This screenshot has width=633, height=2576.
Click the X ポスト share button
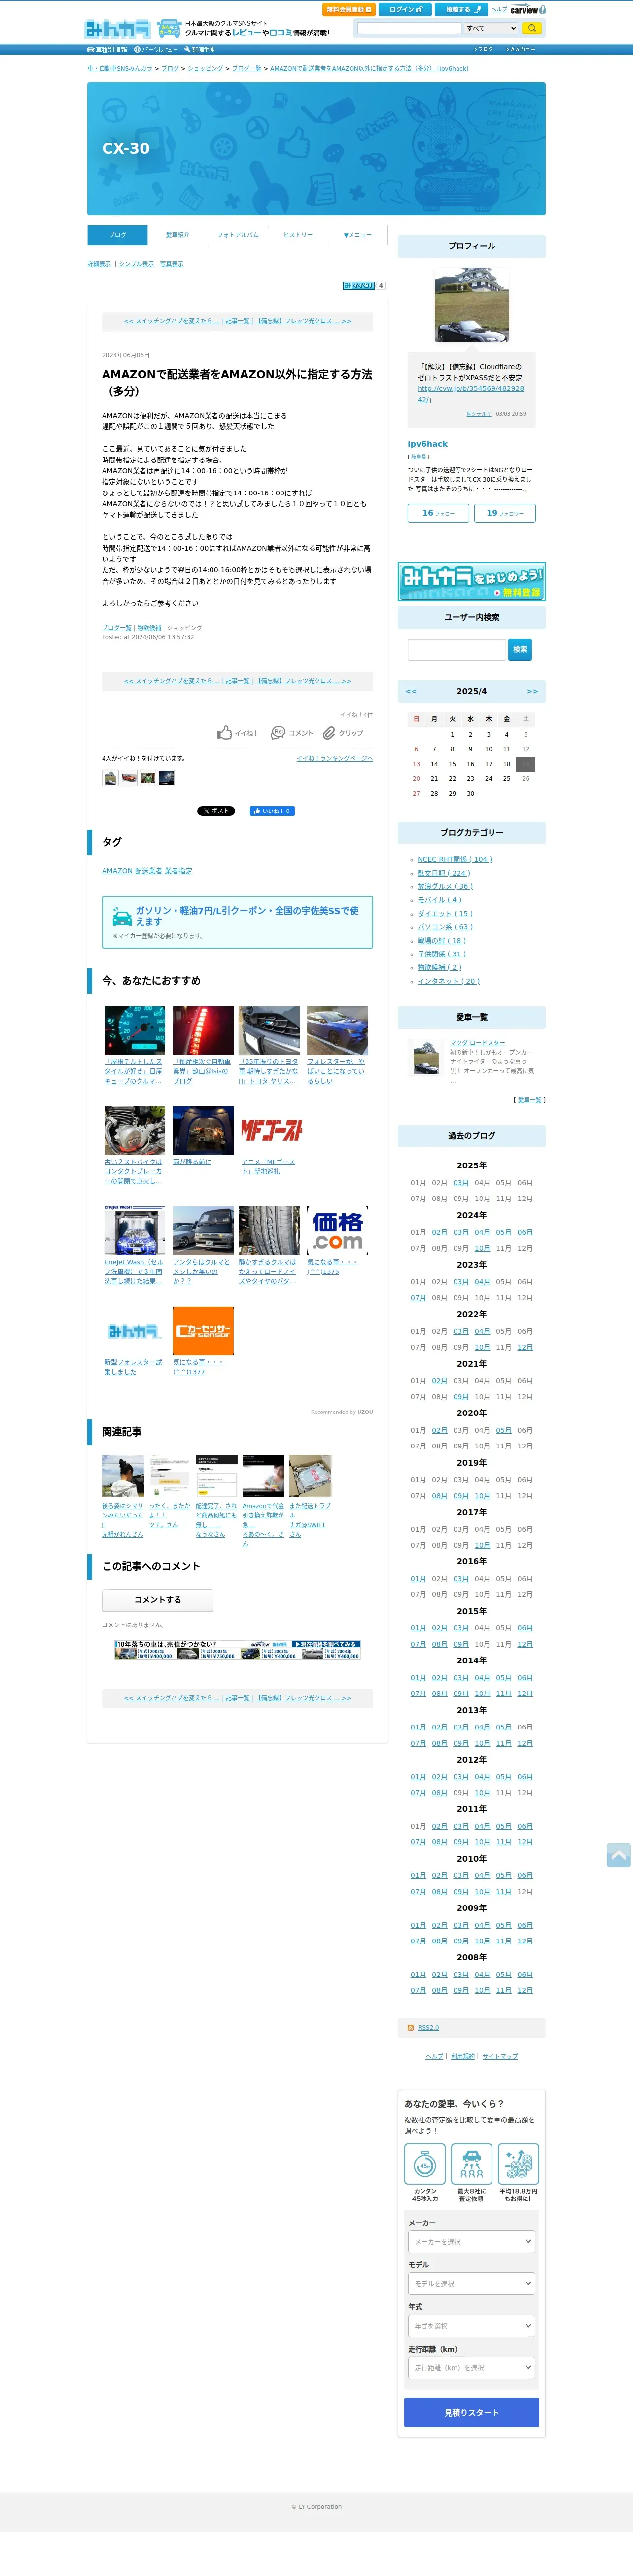pyautogui.click(x=215, y=811)
